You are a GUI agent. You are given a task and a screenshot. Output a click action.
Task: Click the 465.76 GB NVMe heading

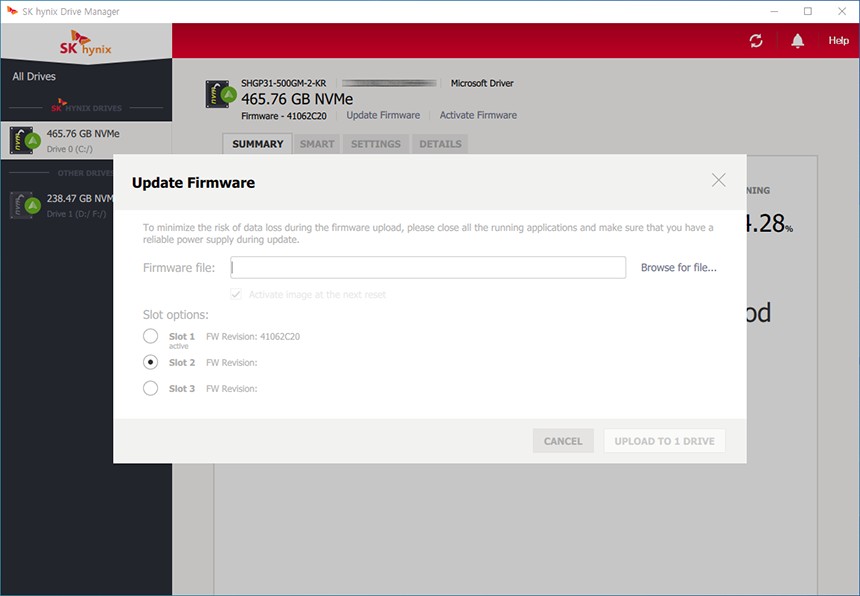point(297,99)
